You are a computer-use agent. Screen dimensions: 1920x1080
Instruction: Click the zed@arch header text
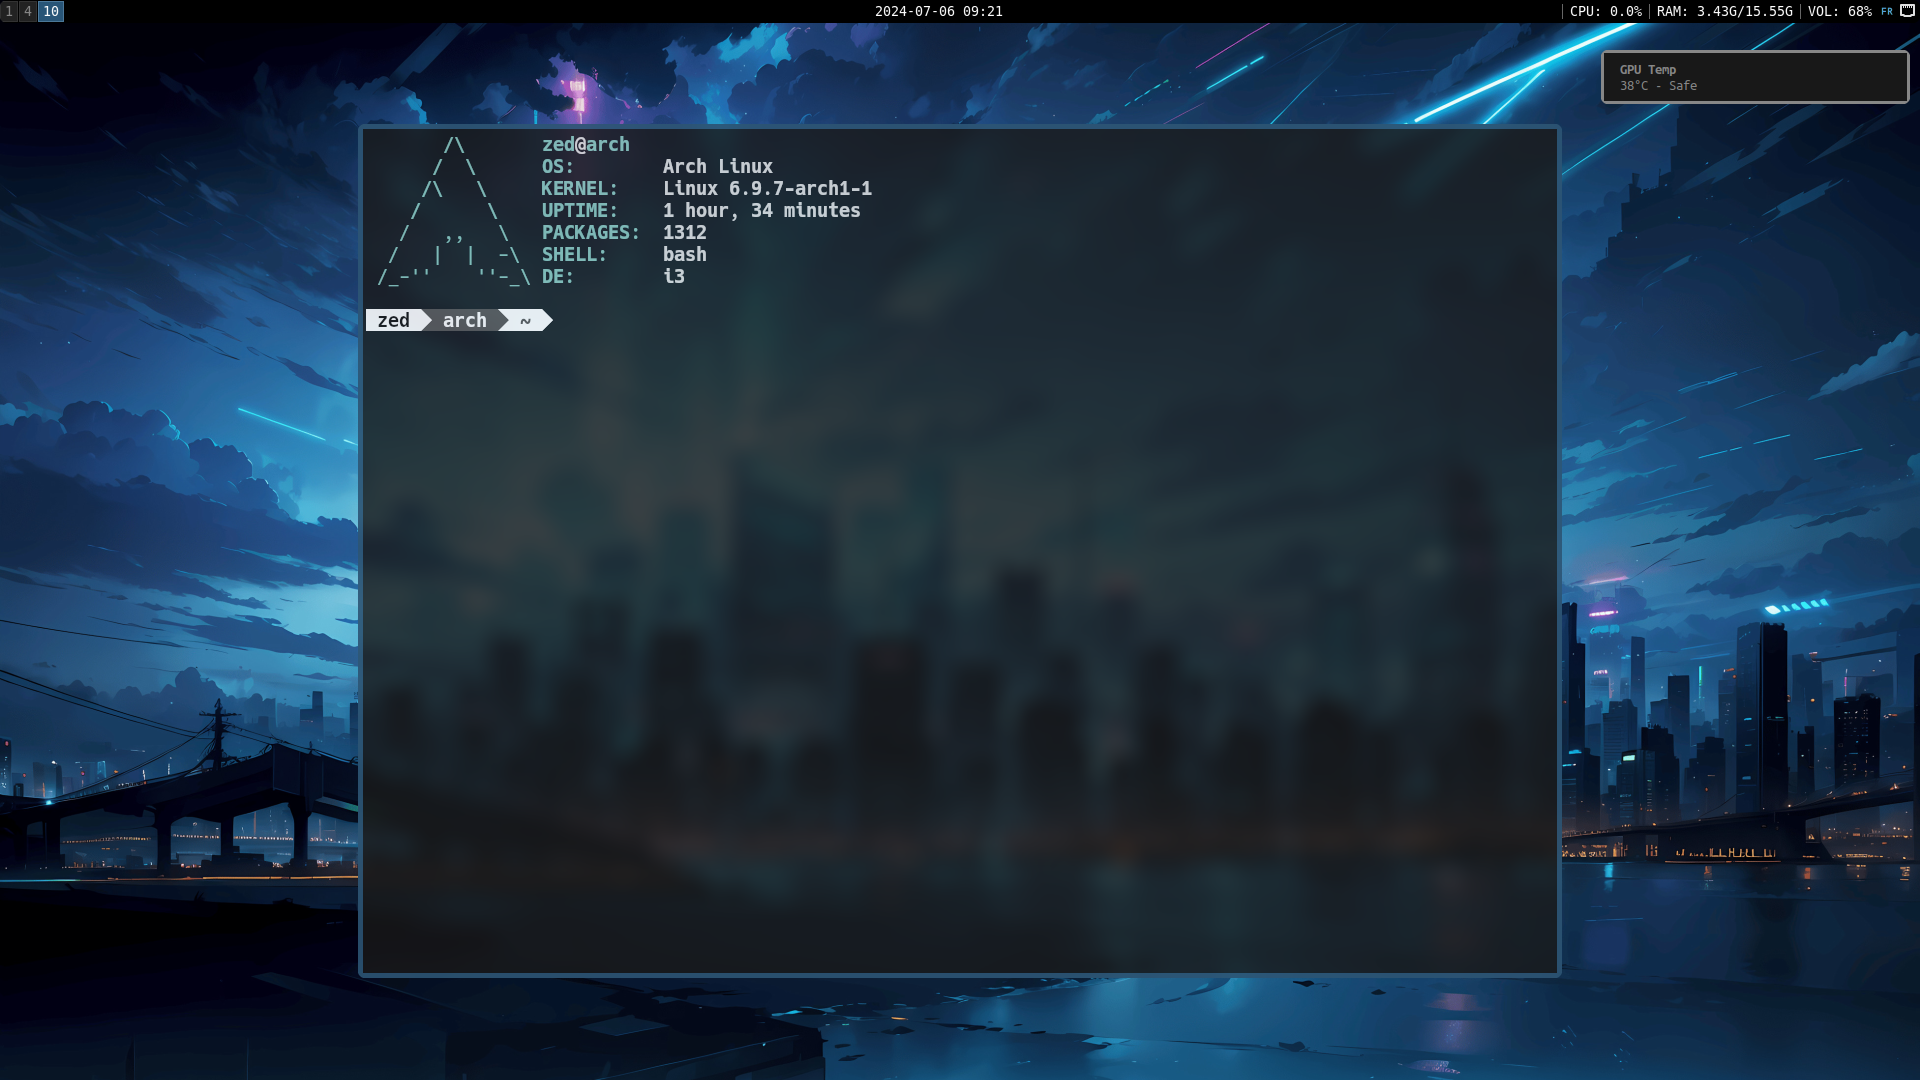pyautogui.click(x=586, y=144)
